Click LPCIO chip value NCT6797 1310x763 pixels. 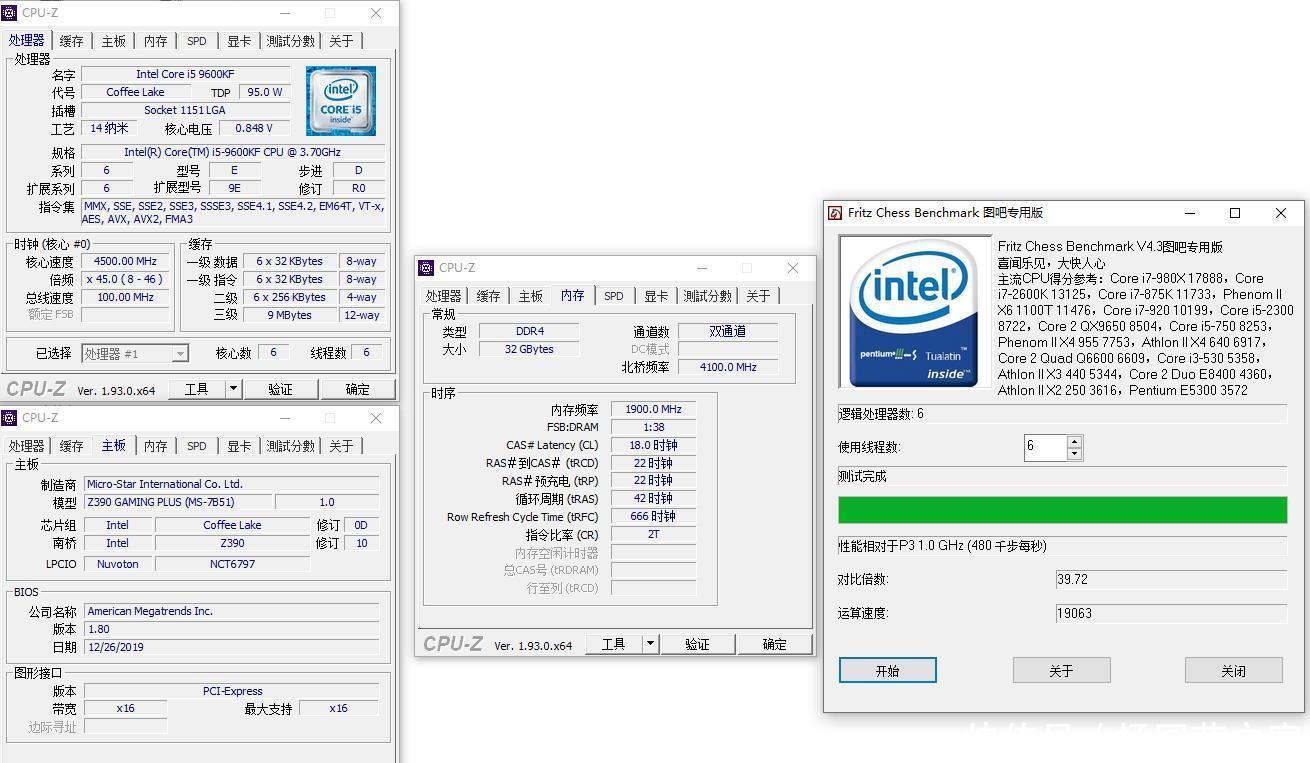pyautogui.click(x=233, y=564)
